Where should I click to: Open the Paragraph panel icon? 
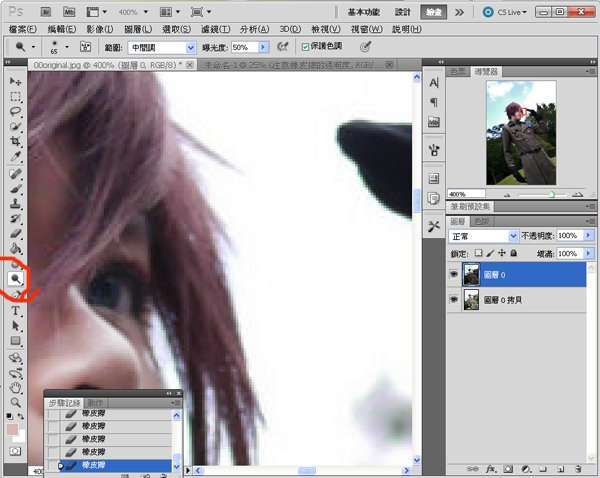(434, 102)
